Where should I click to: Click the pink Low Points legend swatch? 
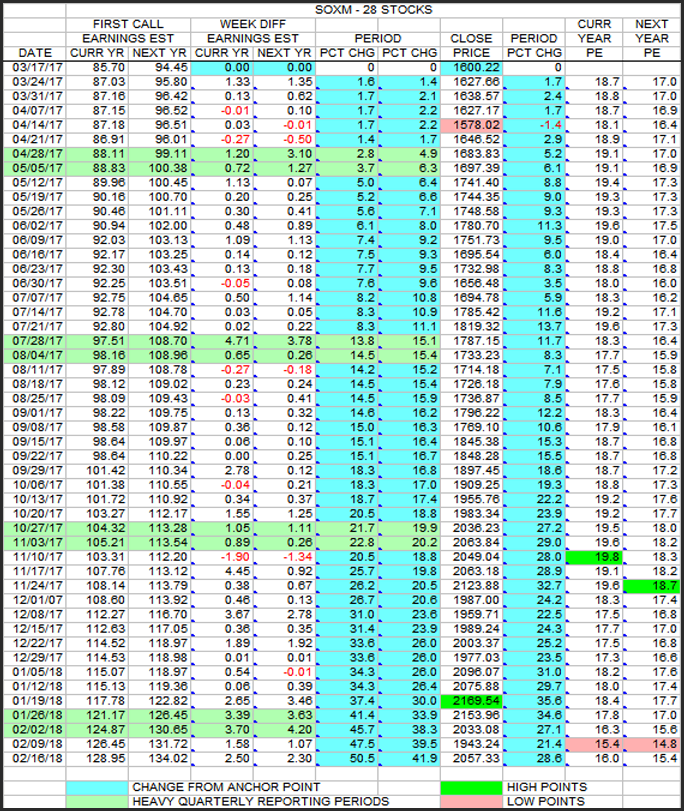point(471,801)
